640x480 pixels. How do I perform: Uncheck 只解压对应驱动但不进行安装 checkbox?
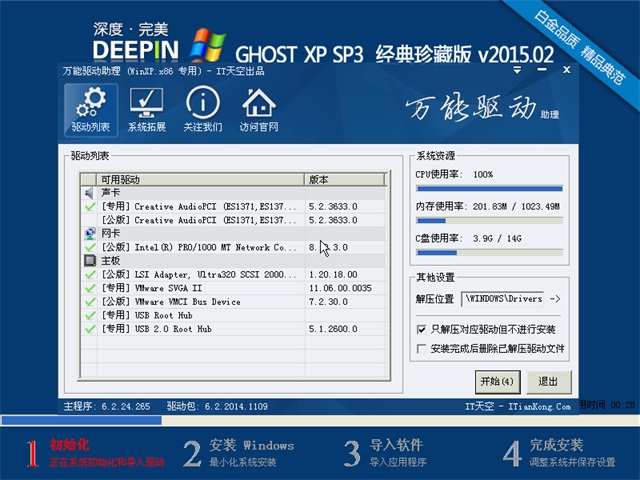point(421,328)
